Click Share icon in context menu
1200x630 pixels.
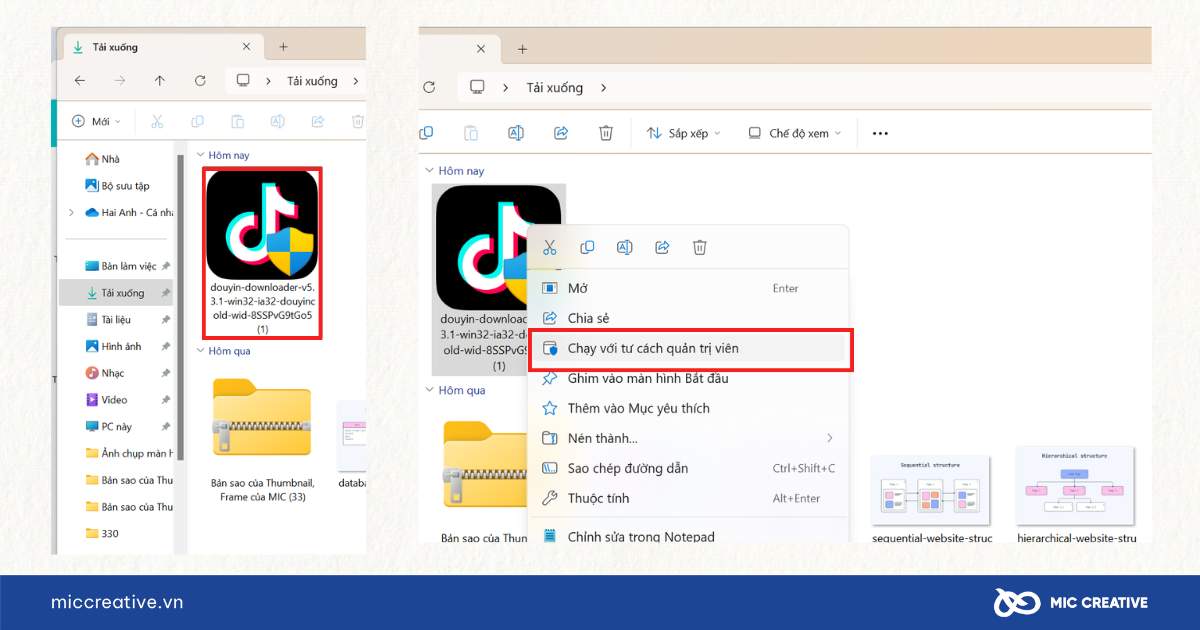coord(662,247)
